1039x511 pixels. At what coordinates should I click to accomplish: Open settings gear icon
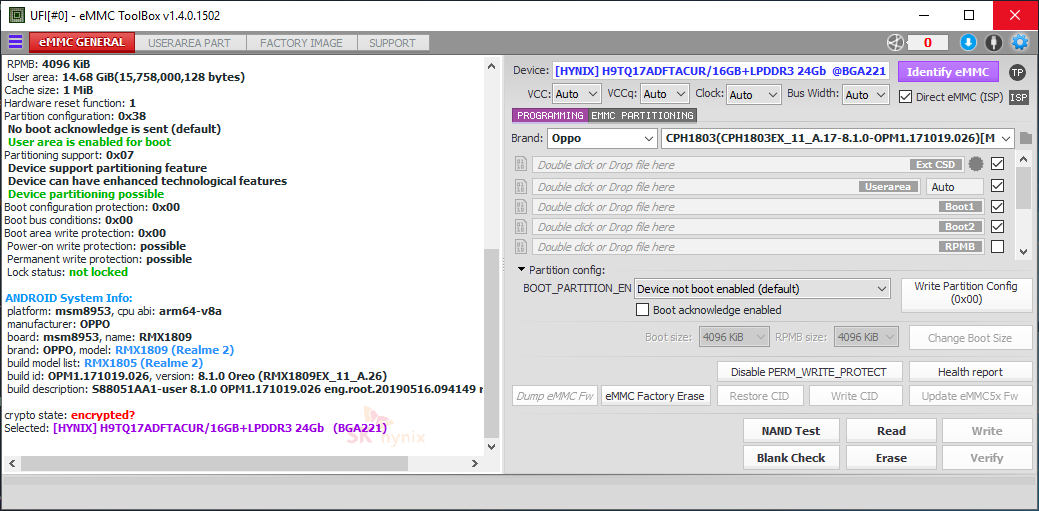click(x=1019, y=42)
